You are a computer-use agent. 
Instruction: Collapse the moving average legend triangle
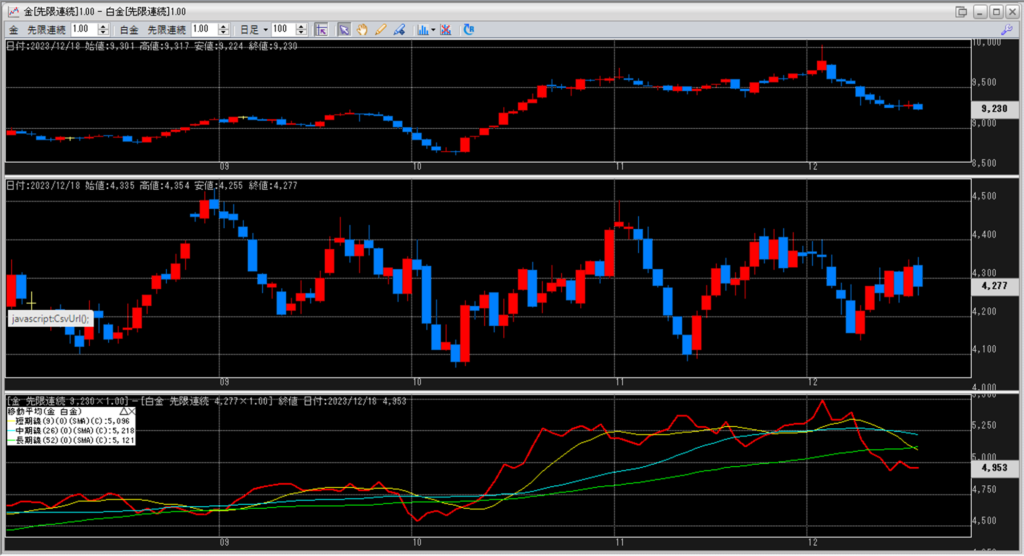[x=123, y=411]
